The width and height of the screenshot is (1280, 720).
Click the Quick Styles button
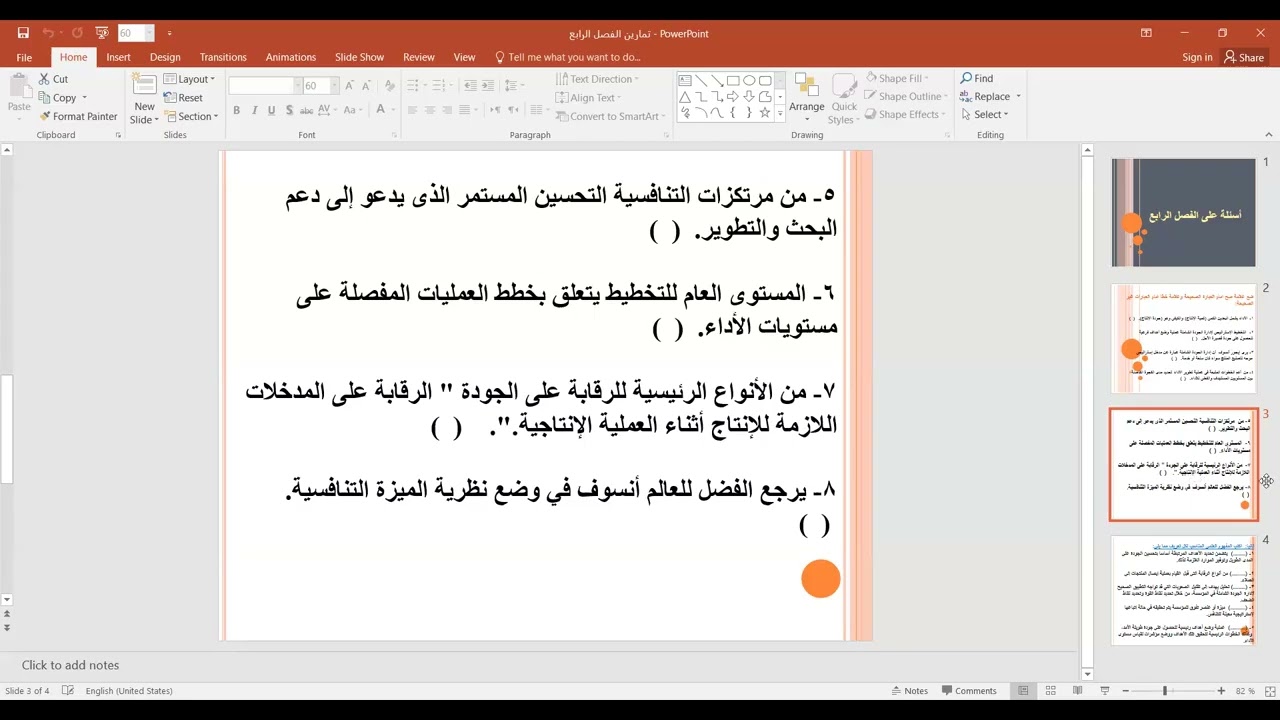(844, 98)
